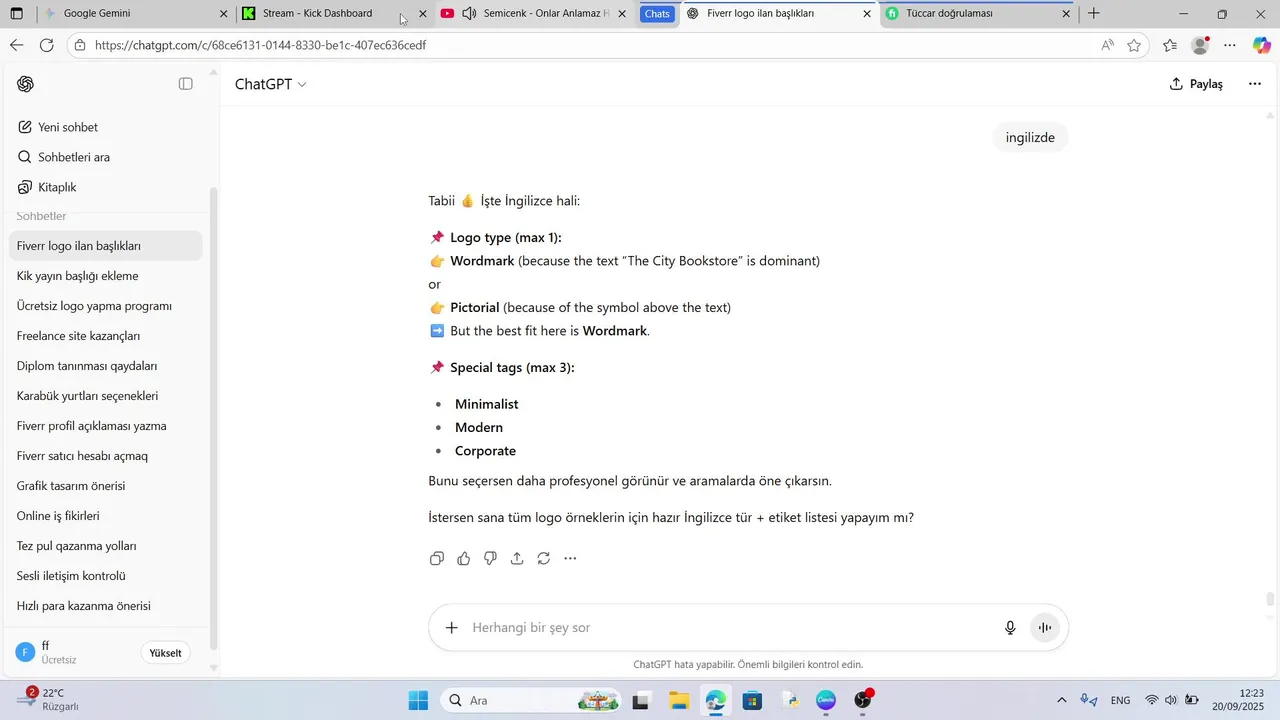Open the Windows Start menu

418,700
